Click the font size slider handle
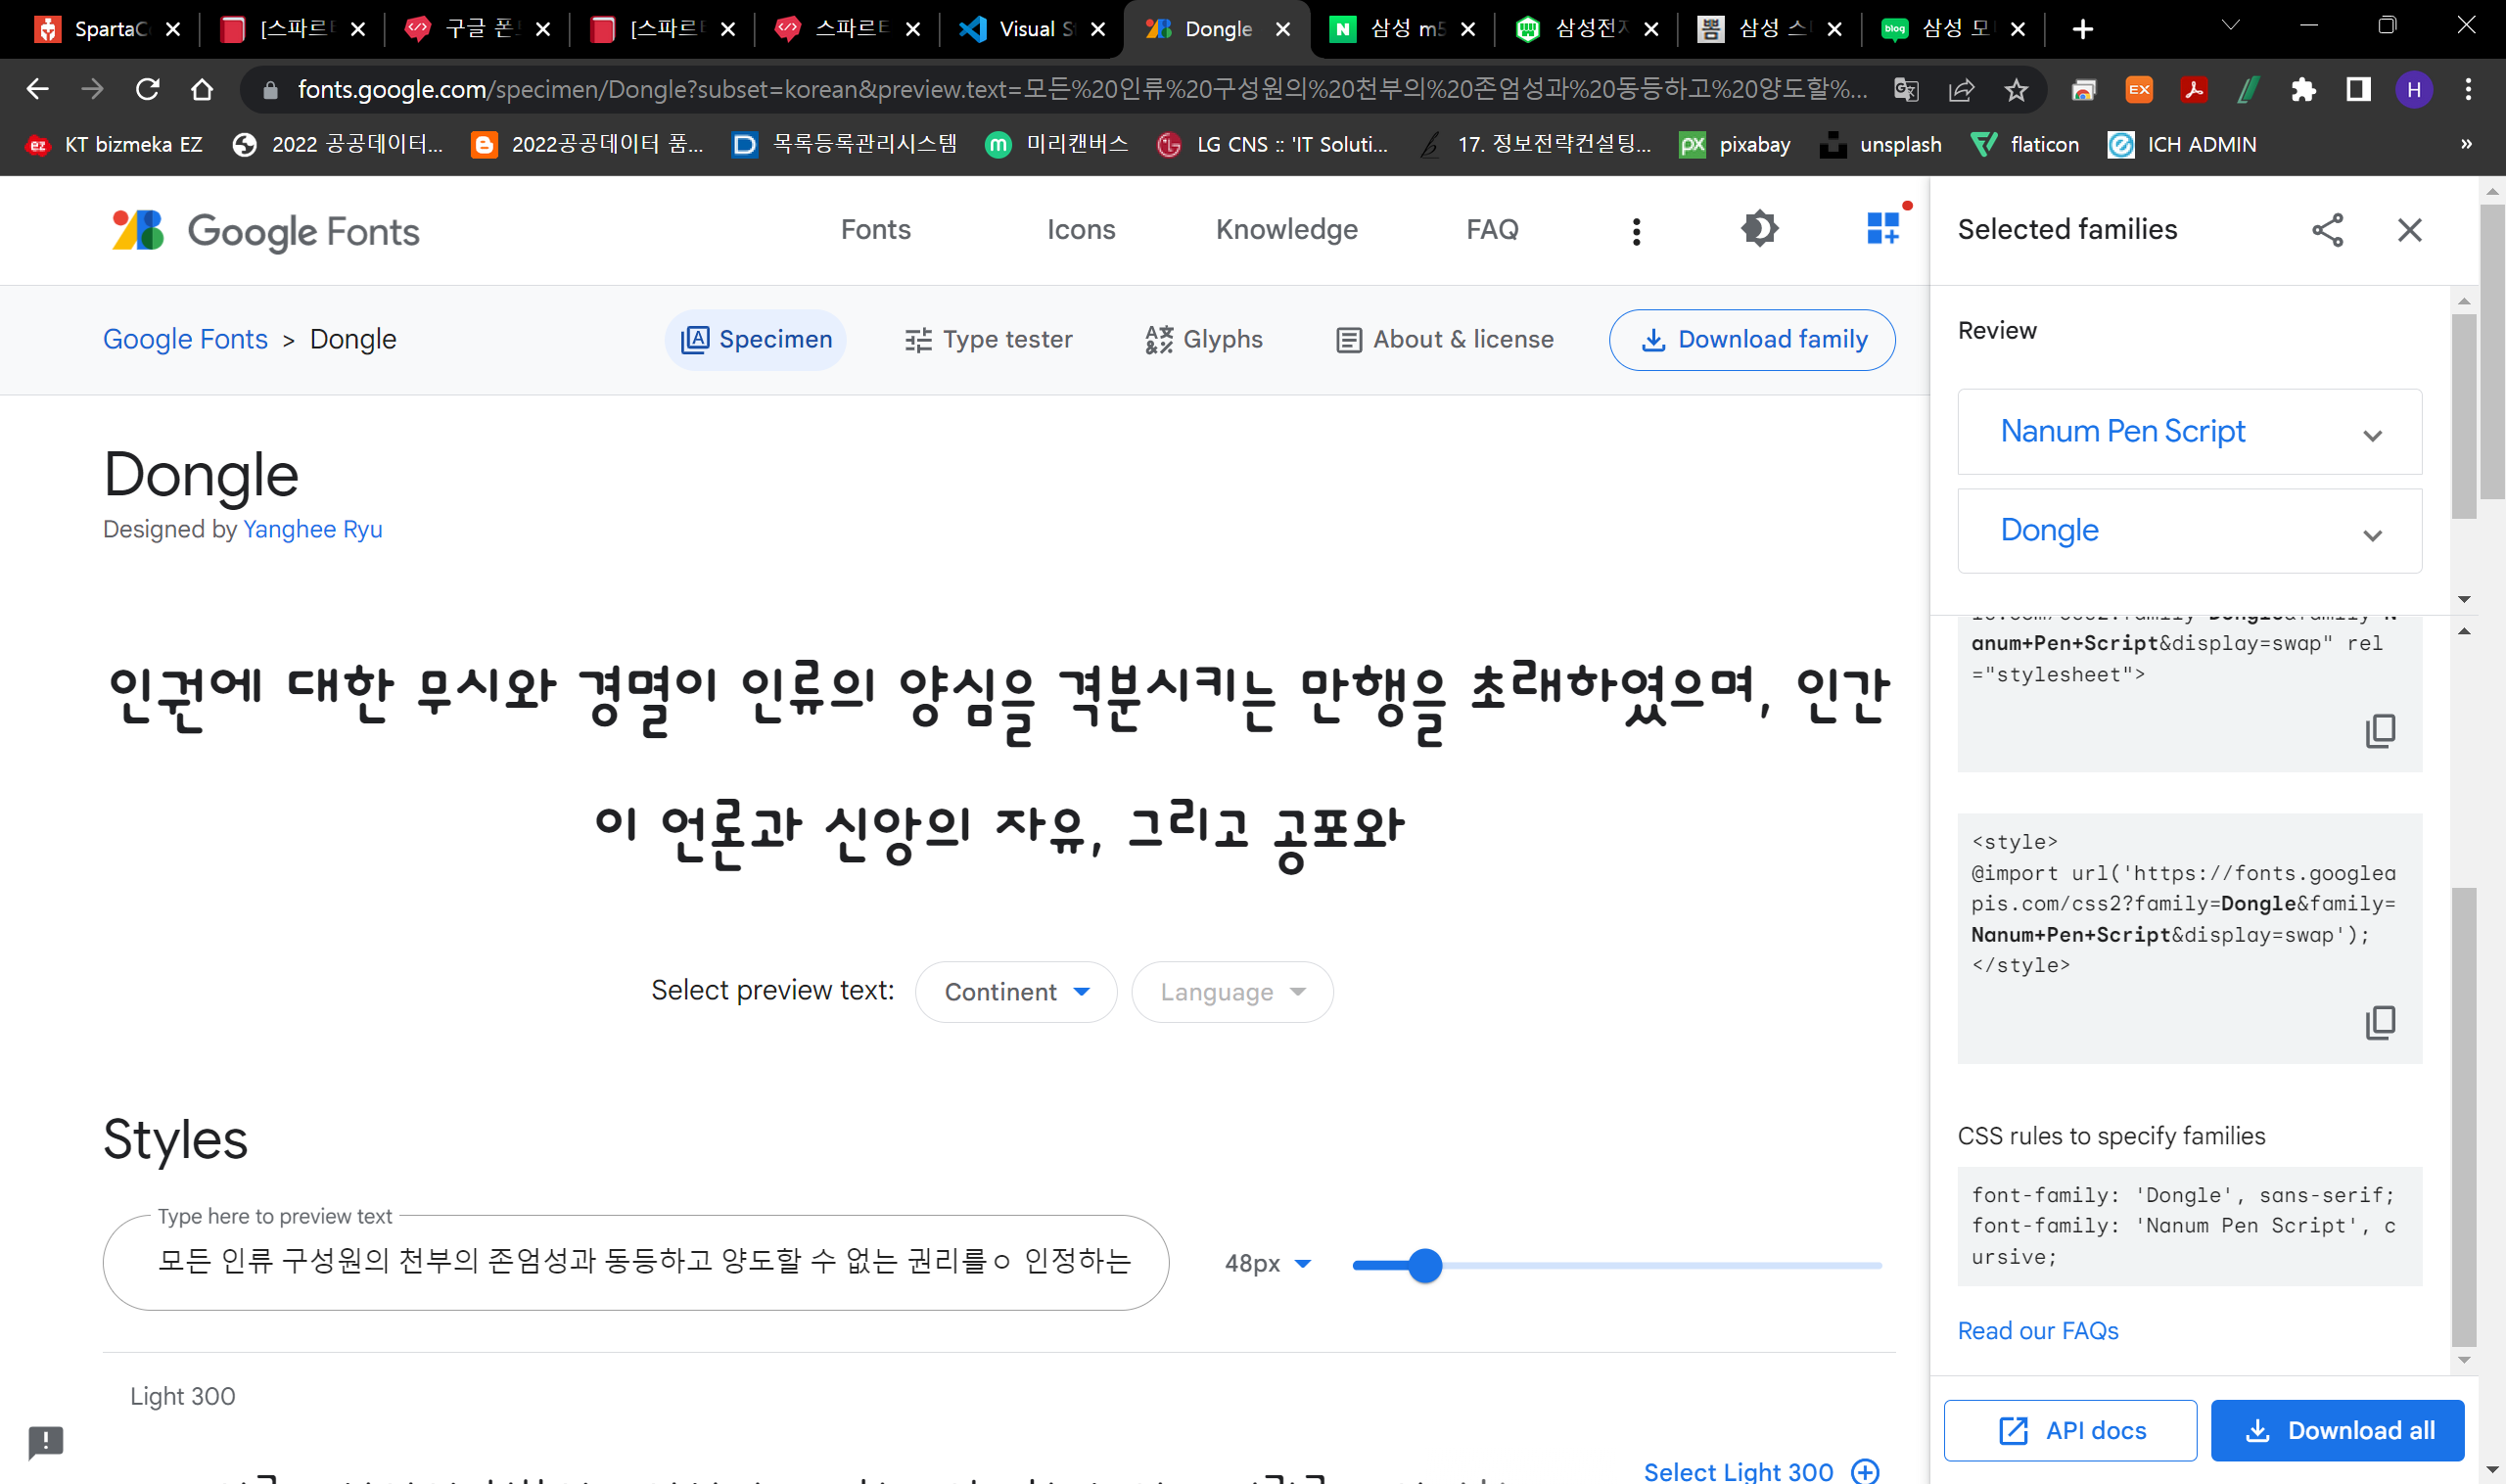The height and width of the screenshot is (1484, 2506). point(1425,1265)
